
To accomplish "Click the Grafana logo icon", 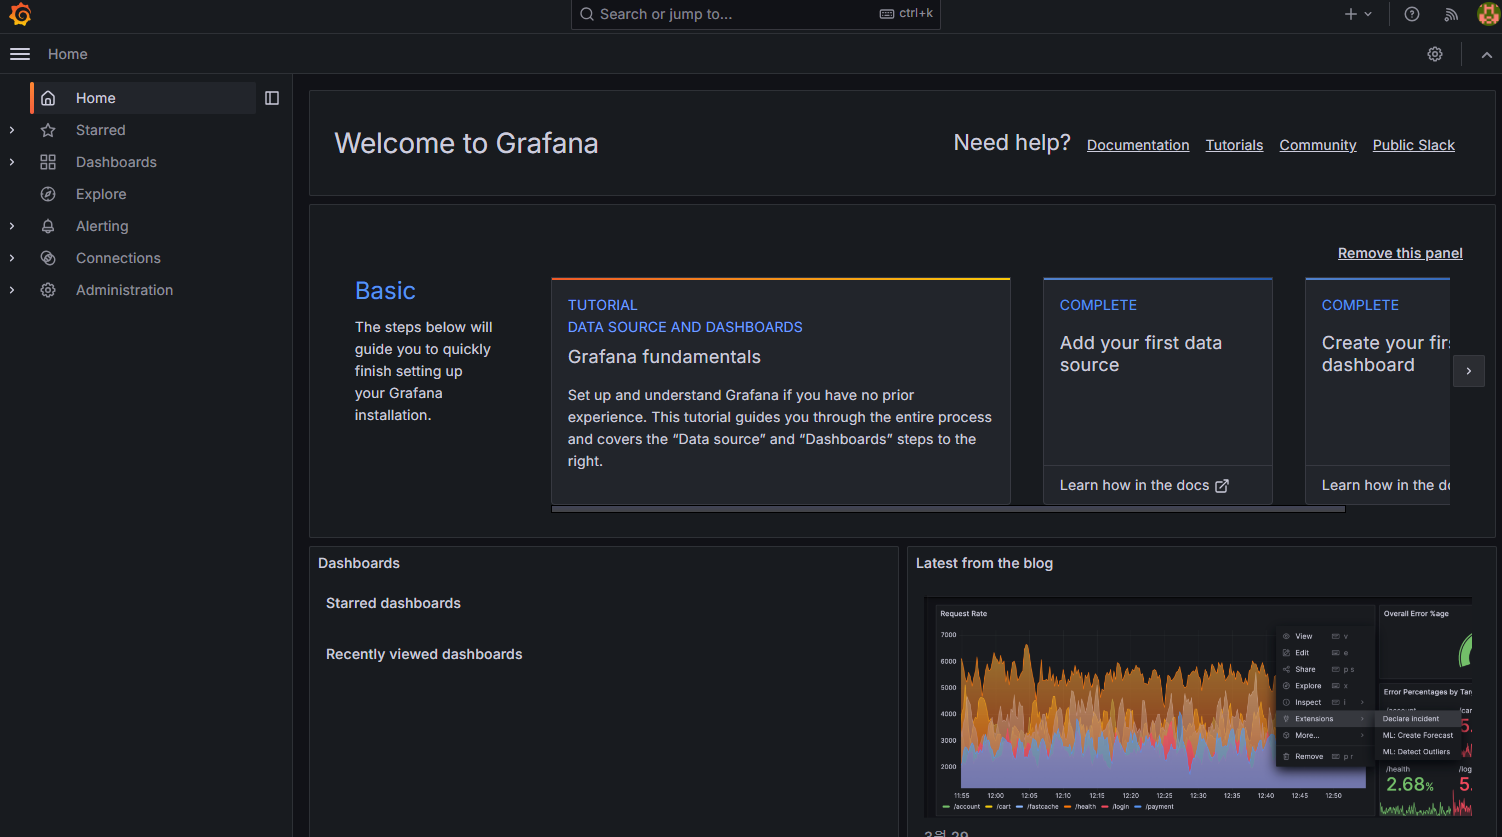I will [x=20, y=14].
